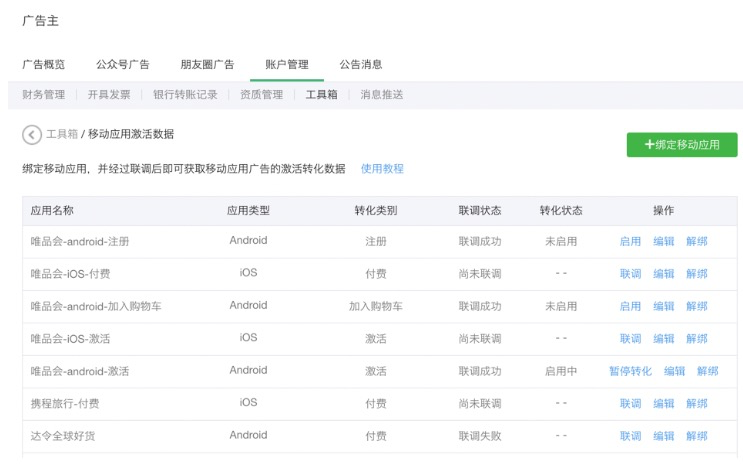743x469 pixels.
Task: Click 编辑 for 唯品会-android-加入购物车
Action: tap(664, 306)
